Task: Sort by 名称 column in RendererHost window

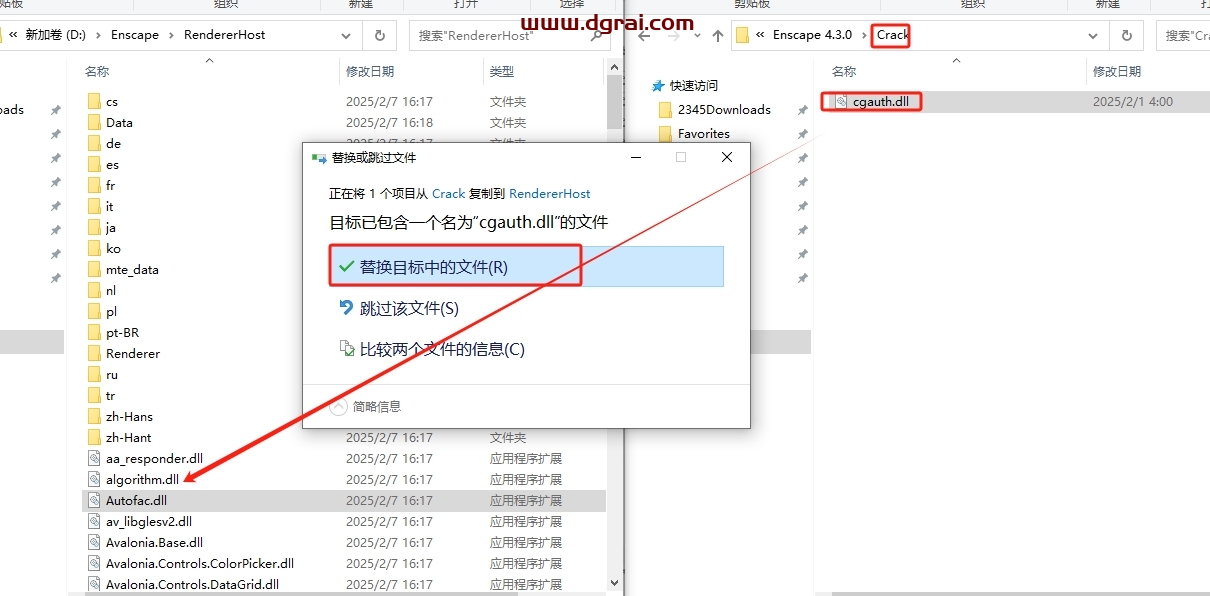Action: click(97, 72)
